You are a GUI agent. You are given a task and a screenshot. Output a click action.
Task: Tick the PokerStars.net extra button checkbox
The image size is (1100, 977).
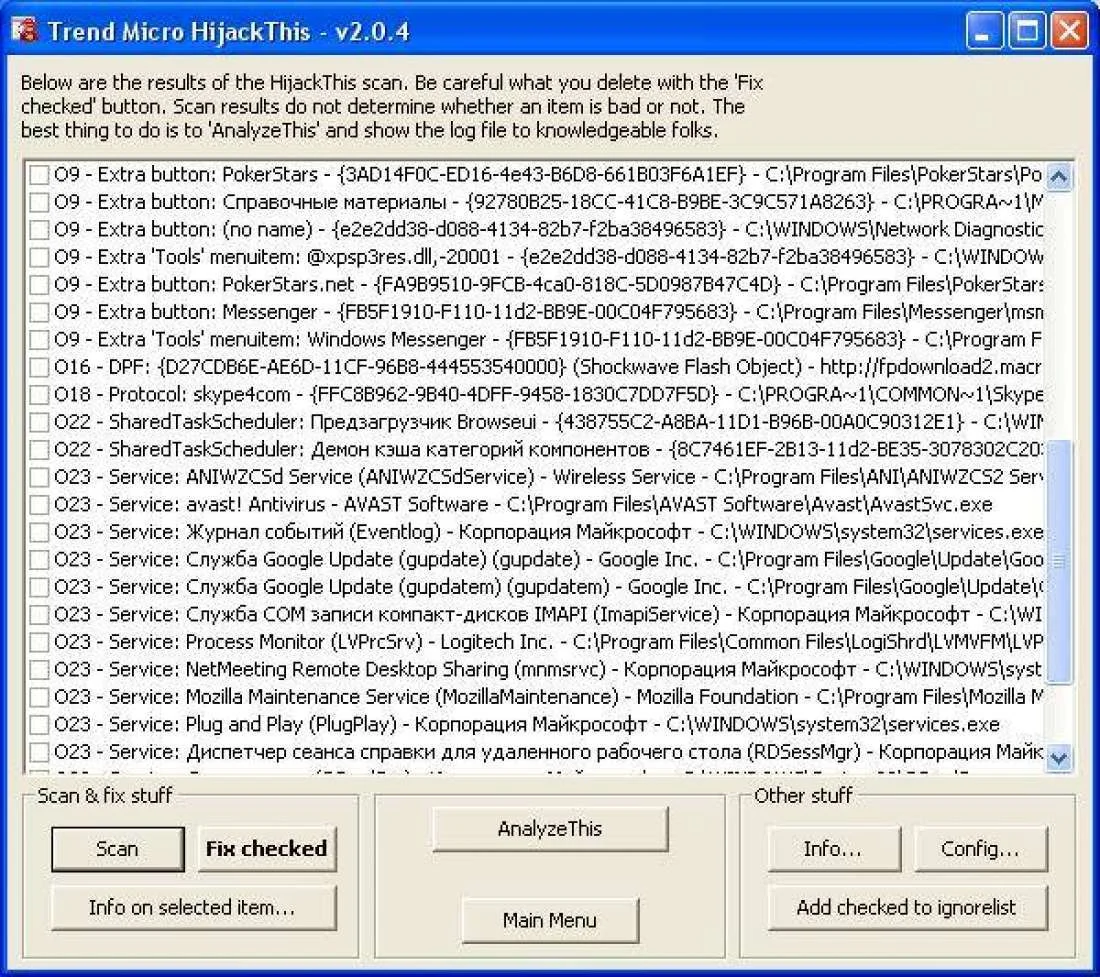(x=39, y=285)
